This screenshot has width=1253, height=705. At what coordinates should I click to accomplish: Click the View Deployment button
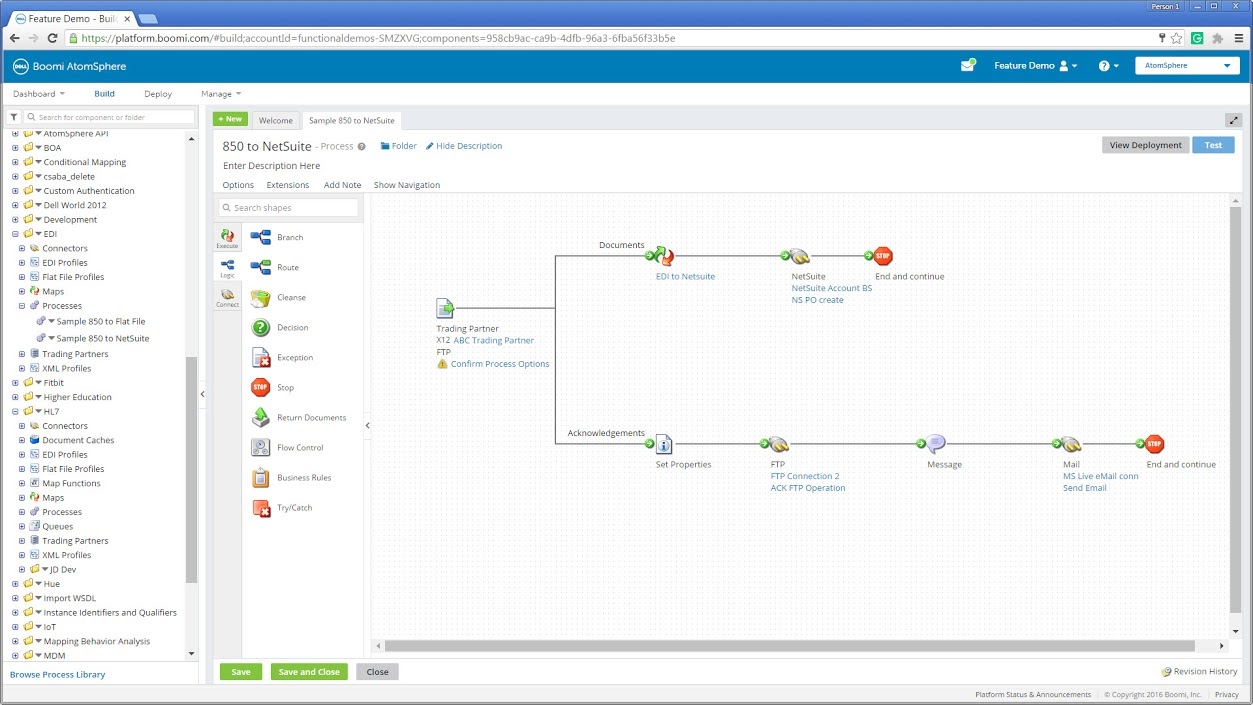[x=1146, y=145]
